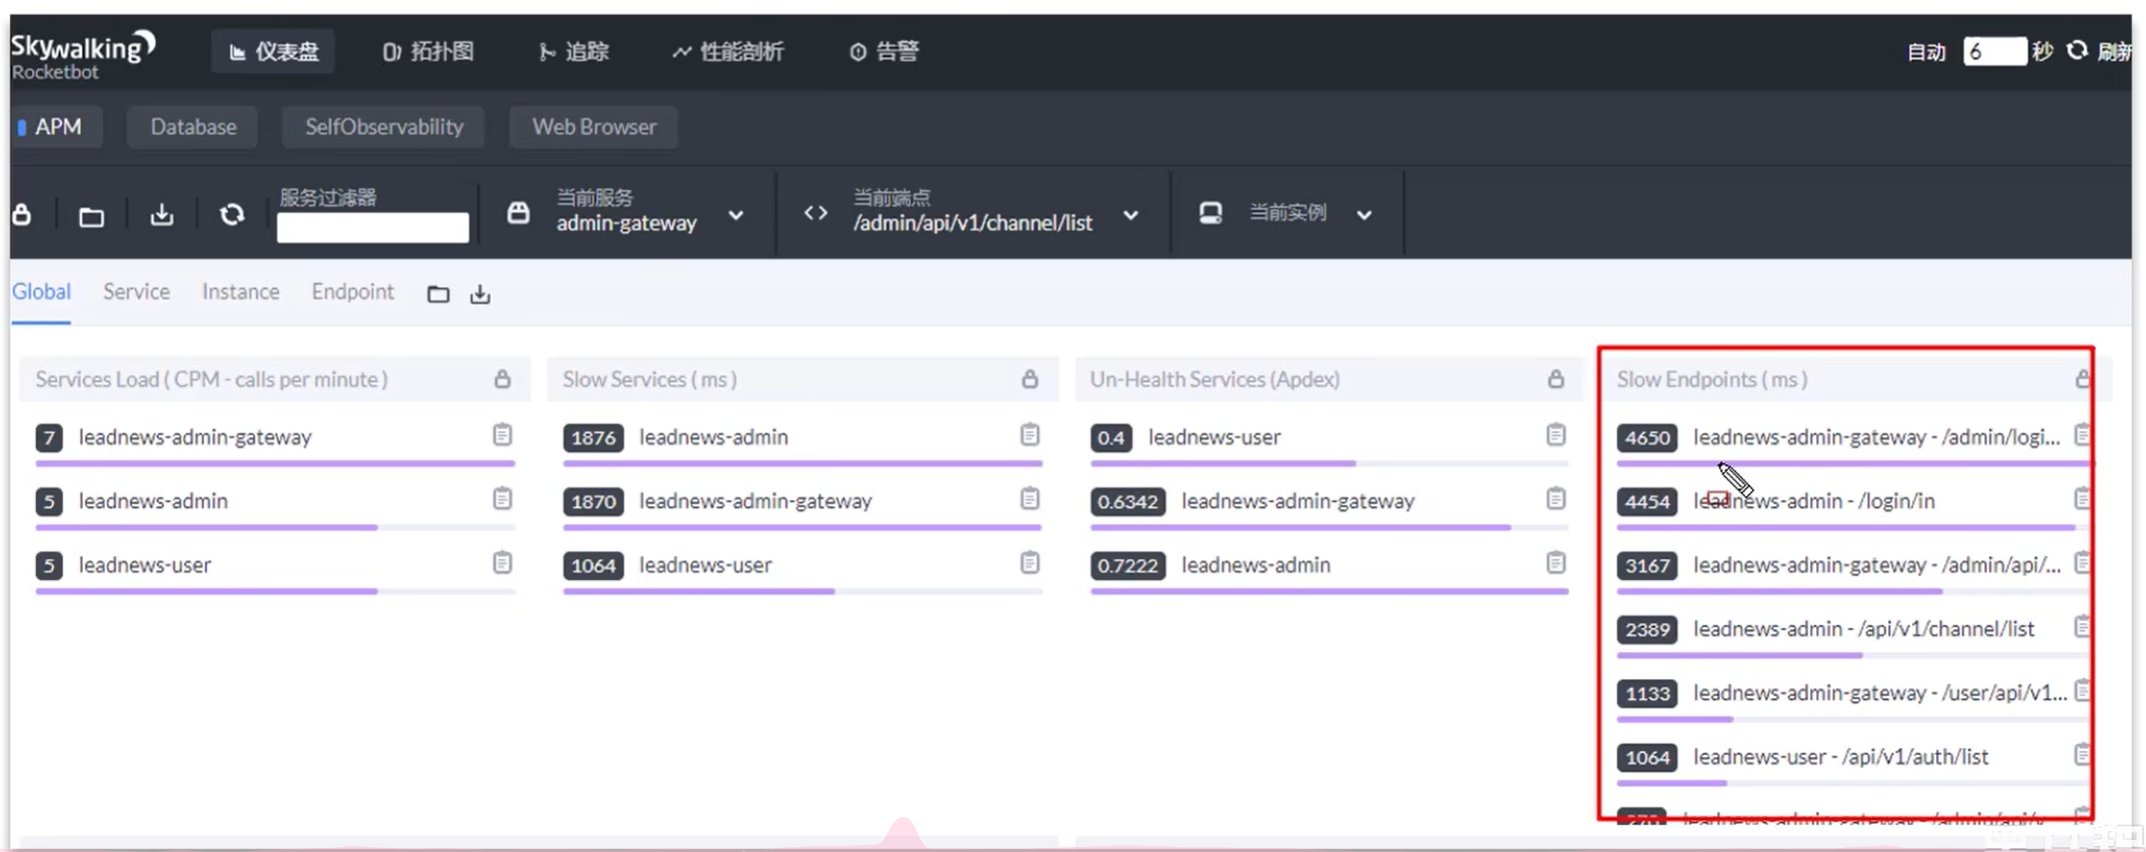Copy leadnews-user name in Services Load
This screenshot has height=852, width=2146.
pos(502,563)
